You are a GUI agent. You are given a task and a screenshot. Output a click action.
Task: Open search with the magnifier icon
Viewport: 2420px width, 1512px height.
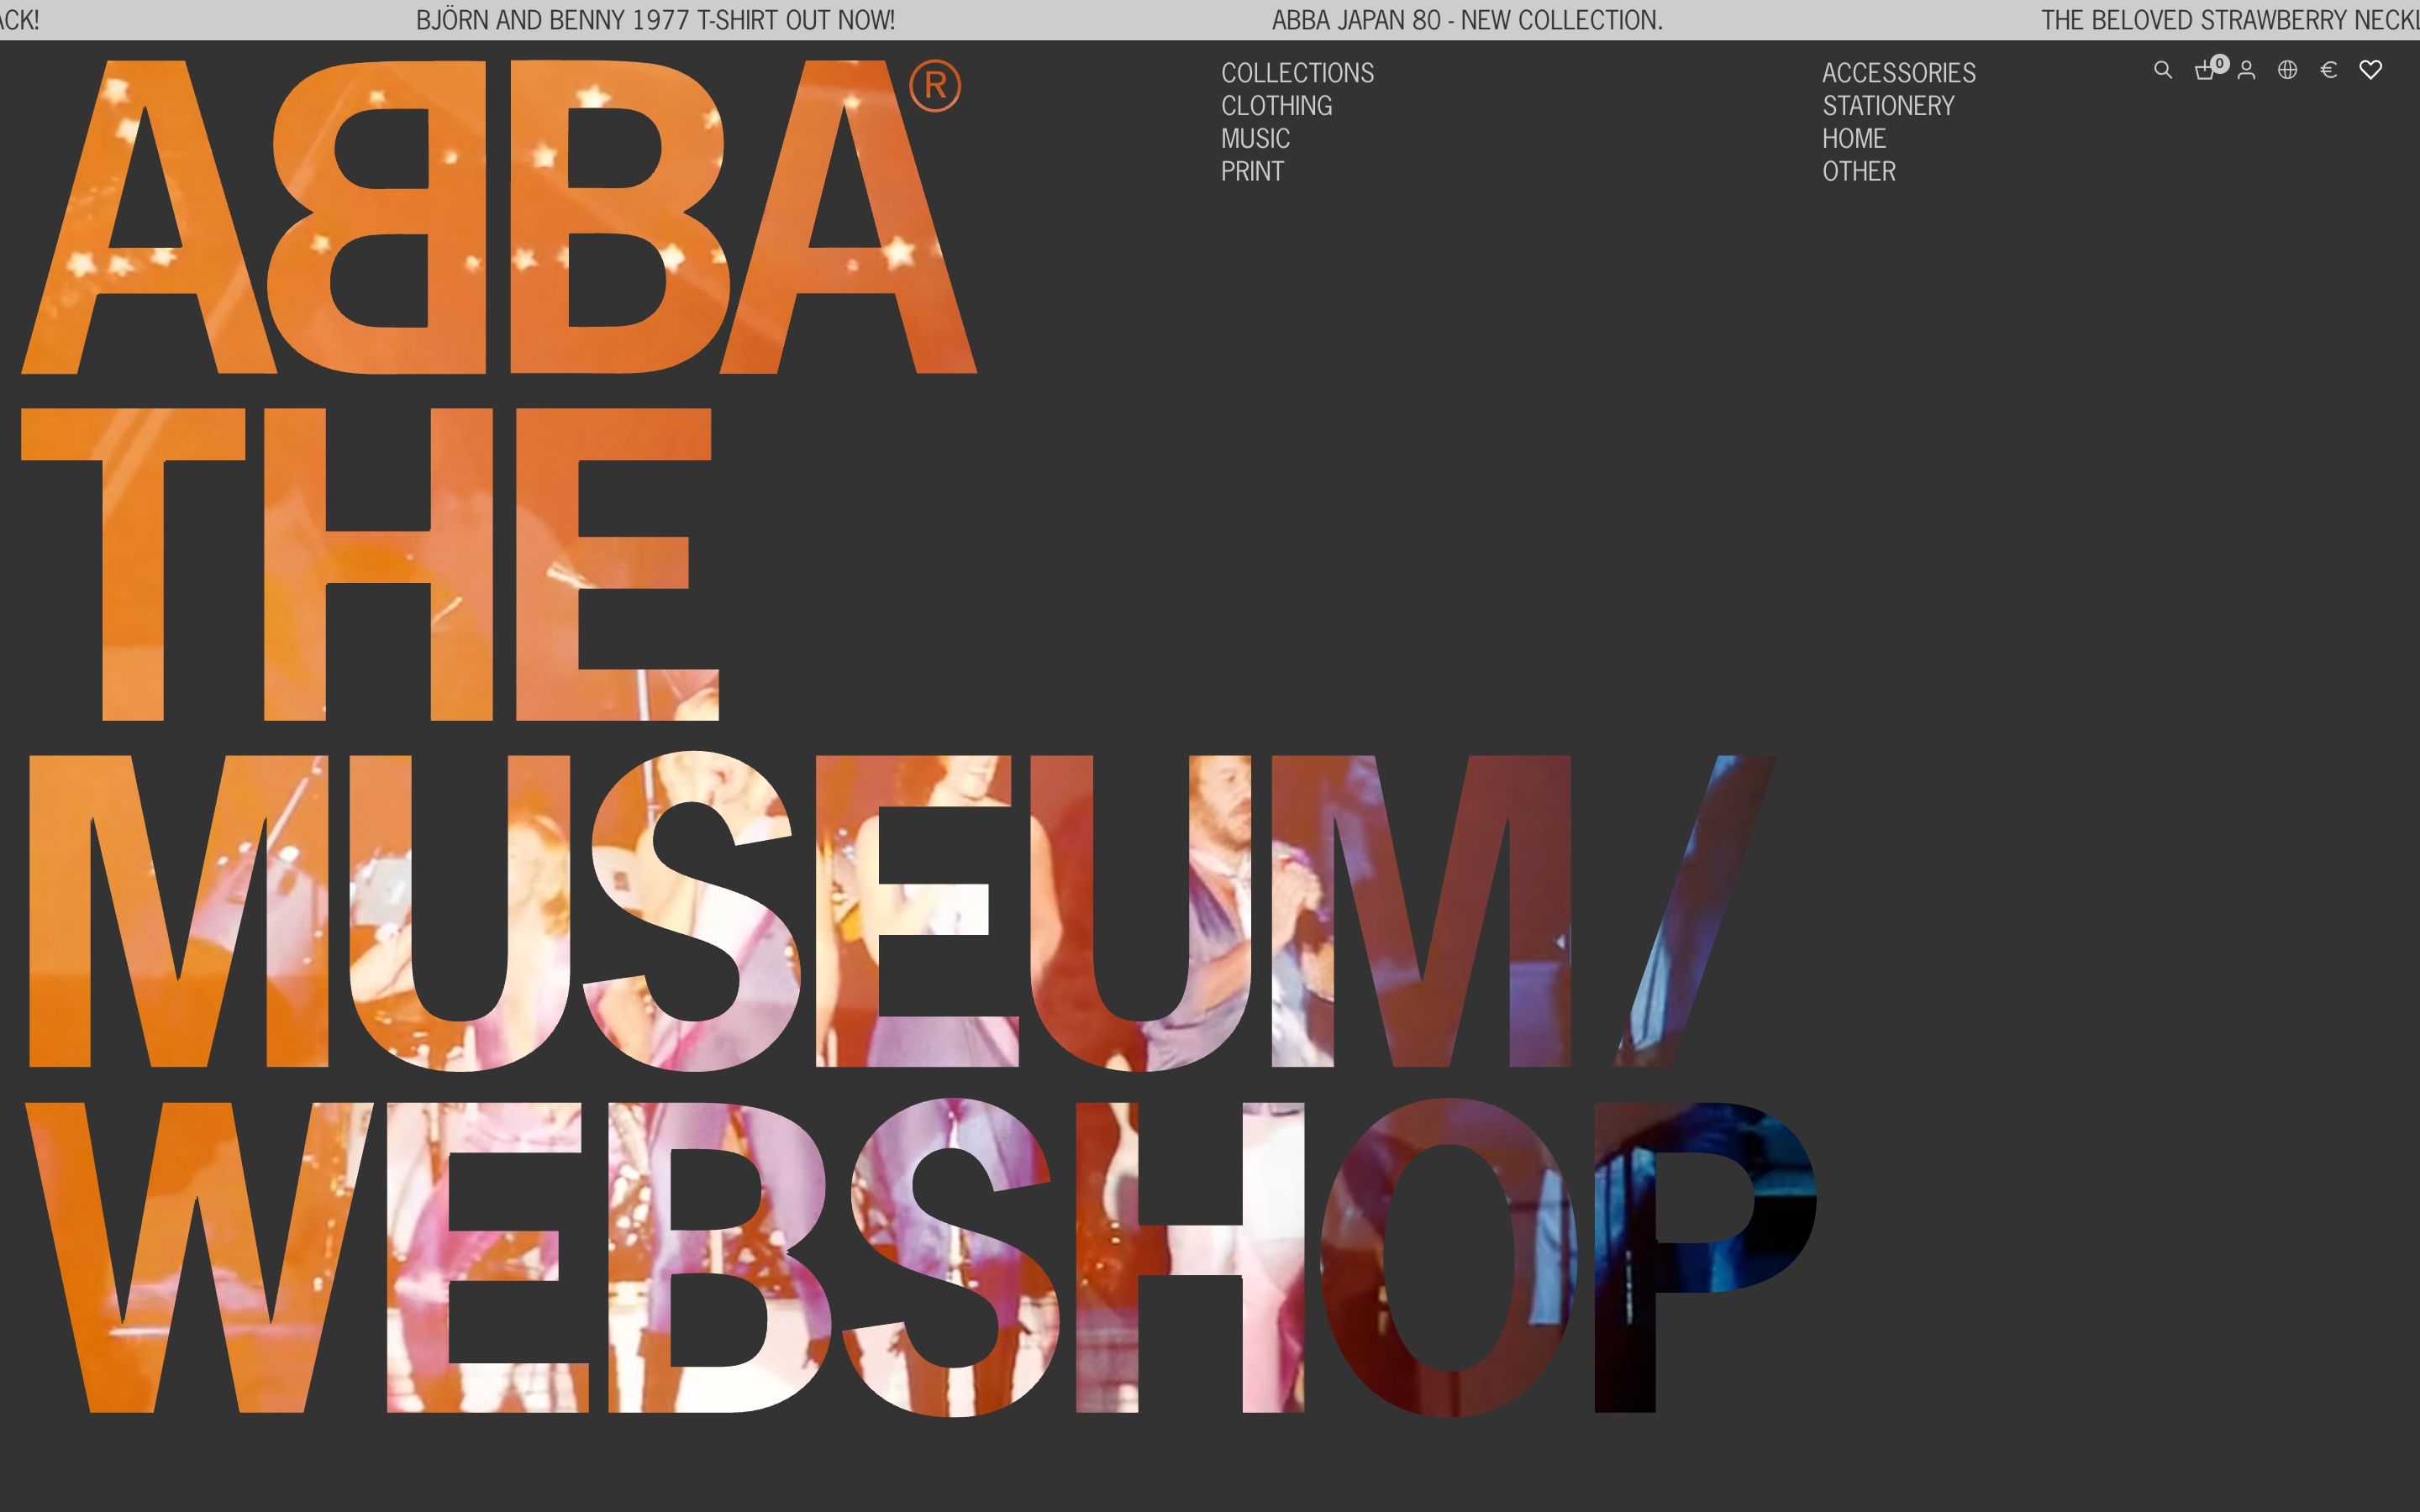pos(2162,70)
